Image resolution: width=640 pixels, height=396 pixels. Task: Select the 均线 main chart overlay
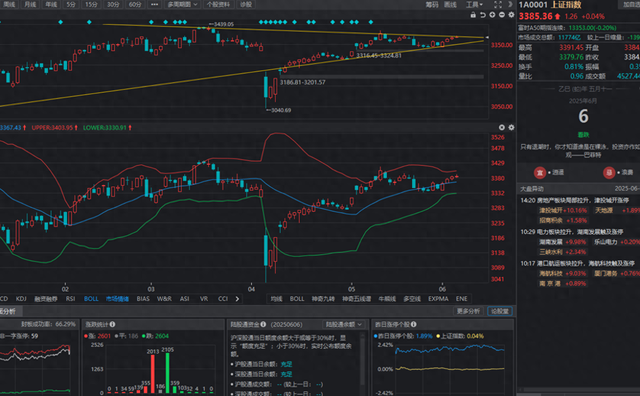pos(276,299)
